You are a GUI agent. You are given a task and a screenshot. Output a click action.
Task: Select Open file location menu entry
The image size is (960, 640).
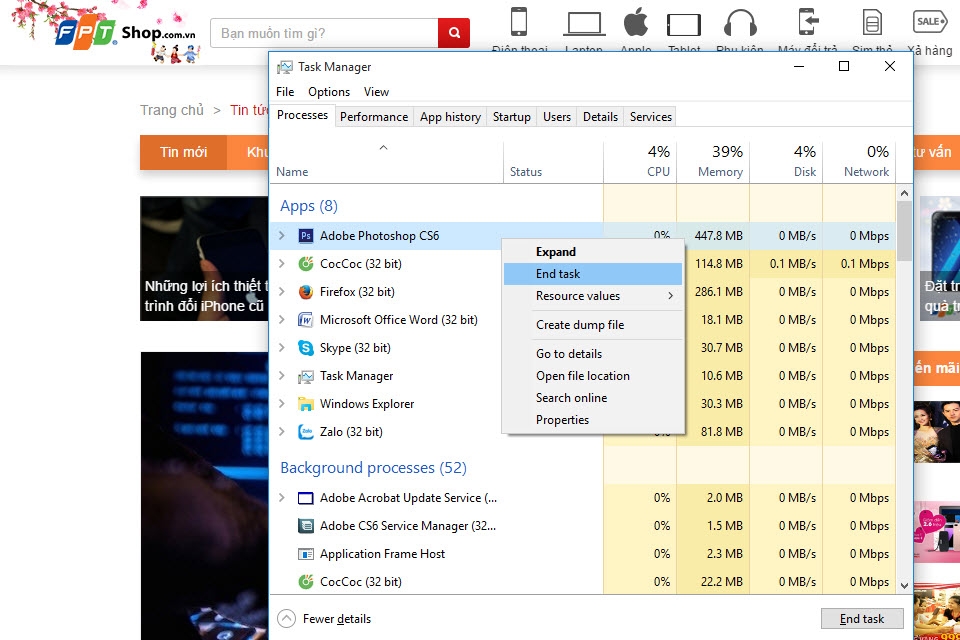click(582, 376)
